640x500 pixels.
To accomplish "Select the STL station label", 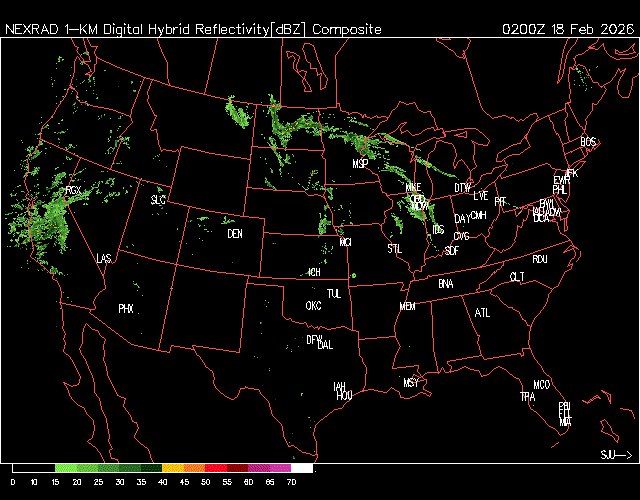I will [395, 248].
